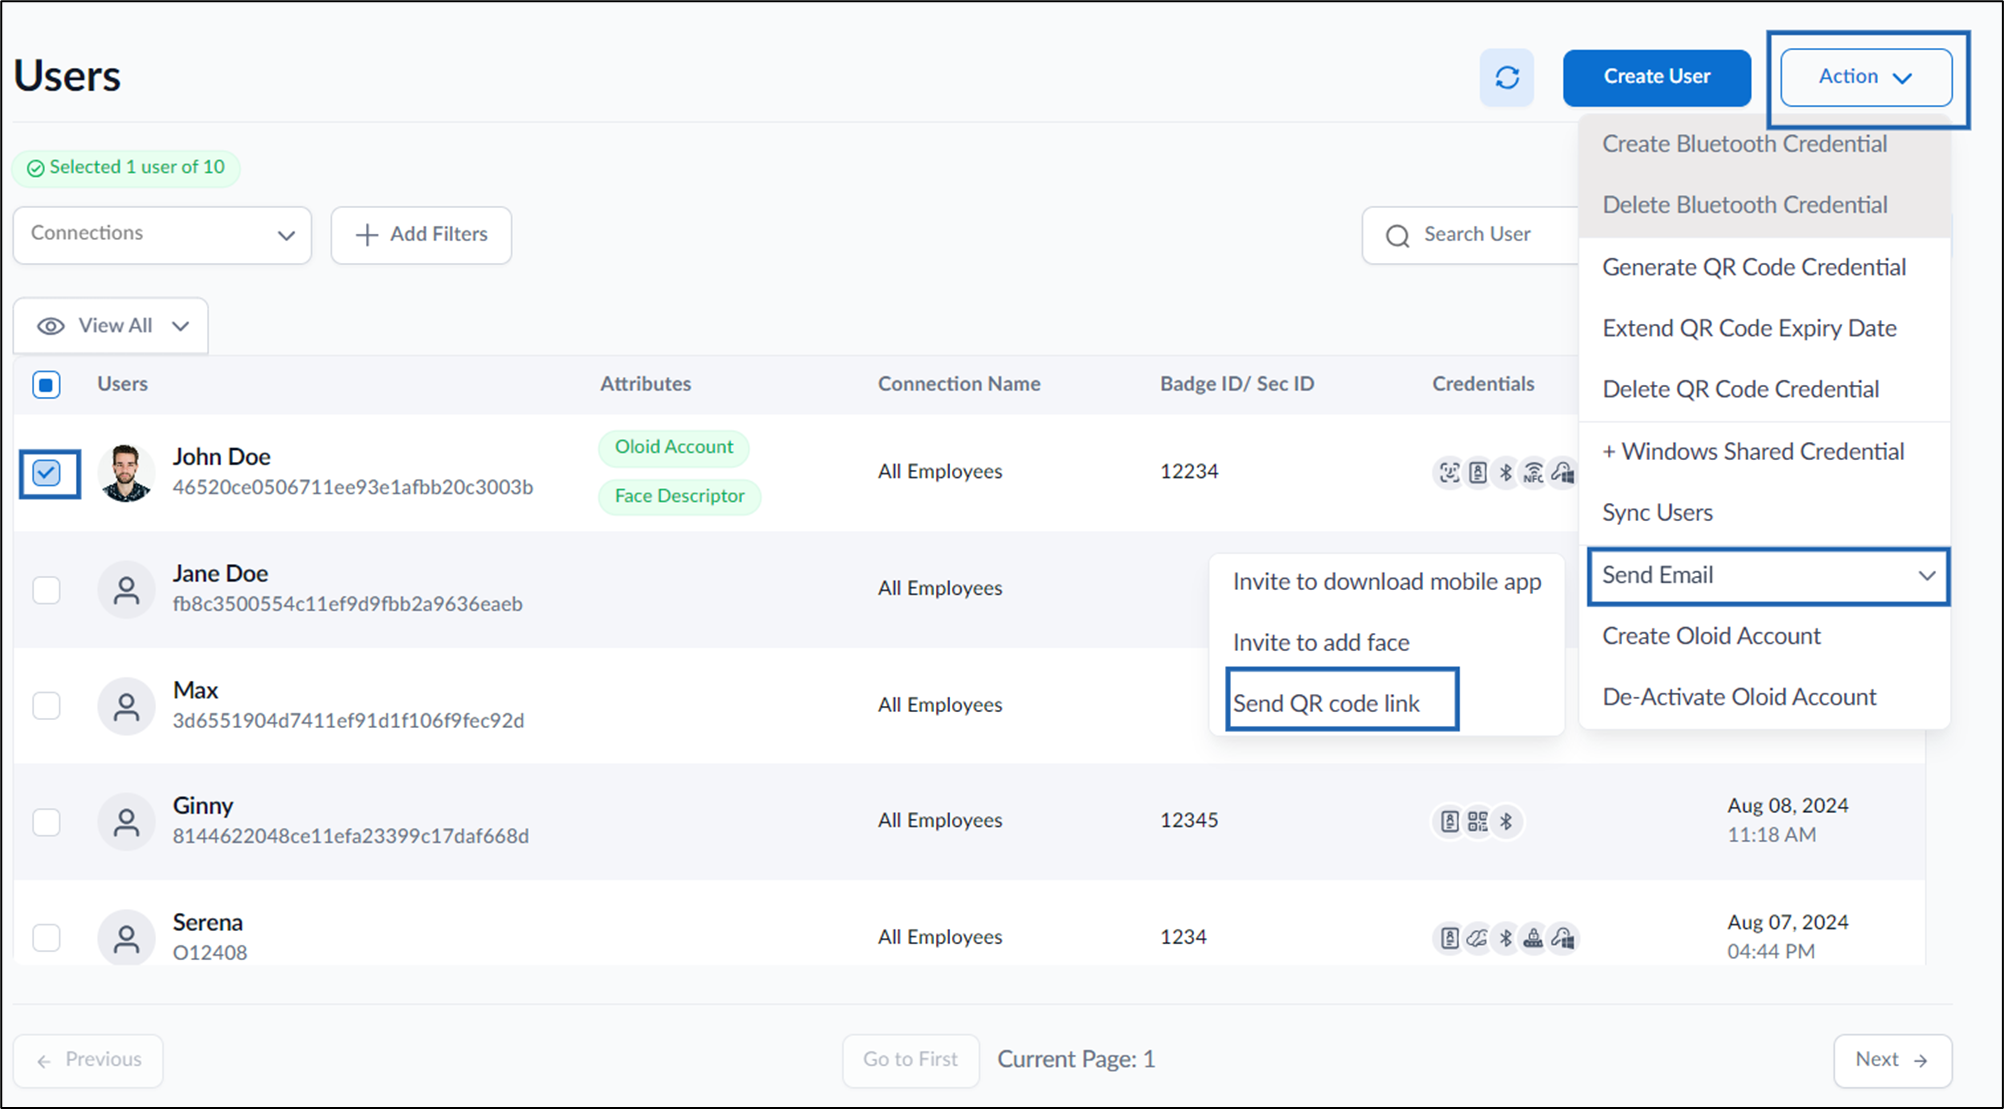Toggle the select-all users checkbox in header
Screen dimensions: 2004x1109
point(46,384)
